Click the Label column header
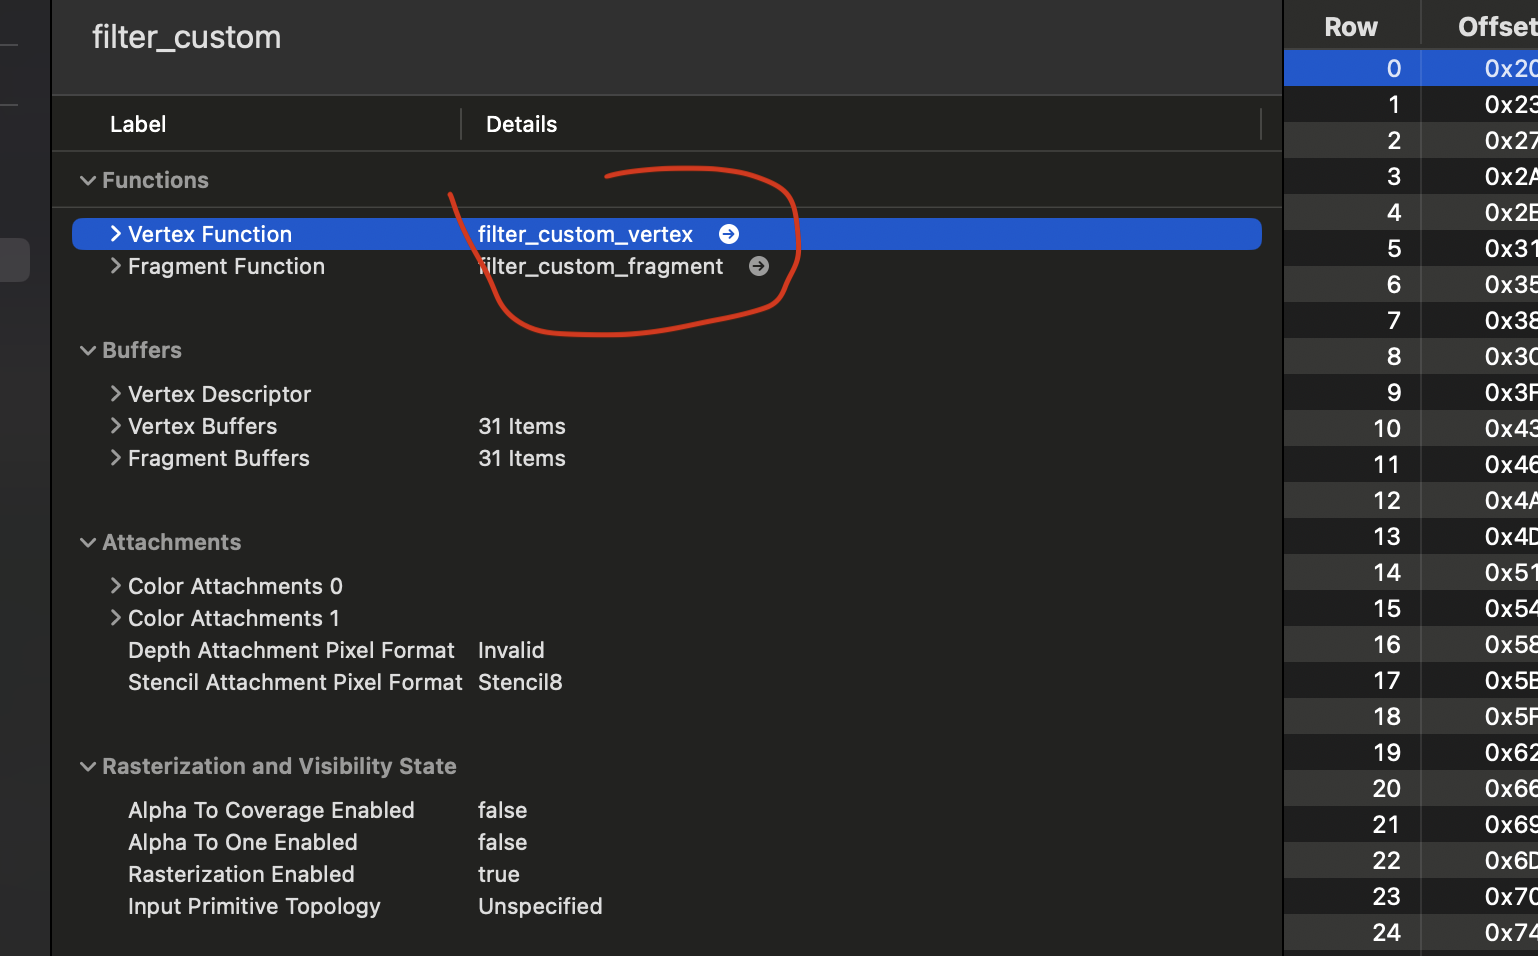 point(138,124)
